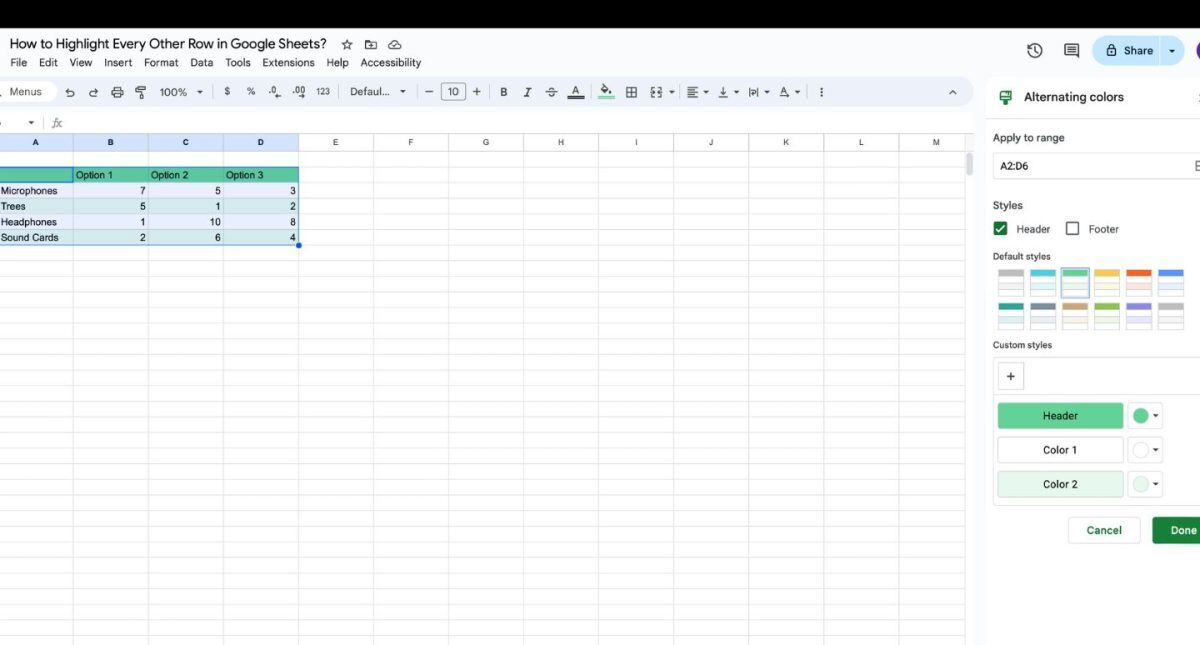Open the horizontal align dropdown

pyautogui.click(x=697, y=92)
